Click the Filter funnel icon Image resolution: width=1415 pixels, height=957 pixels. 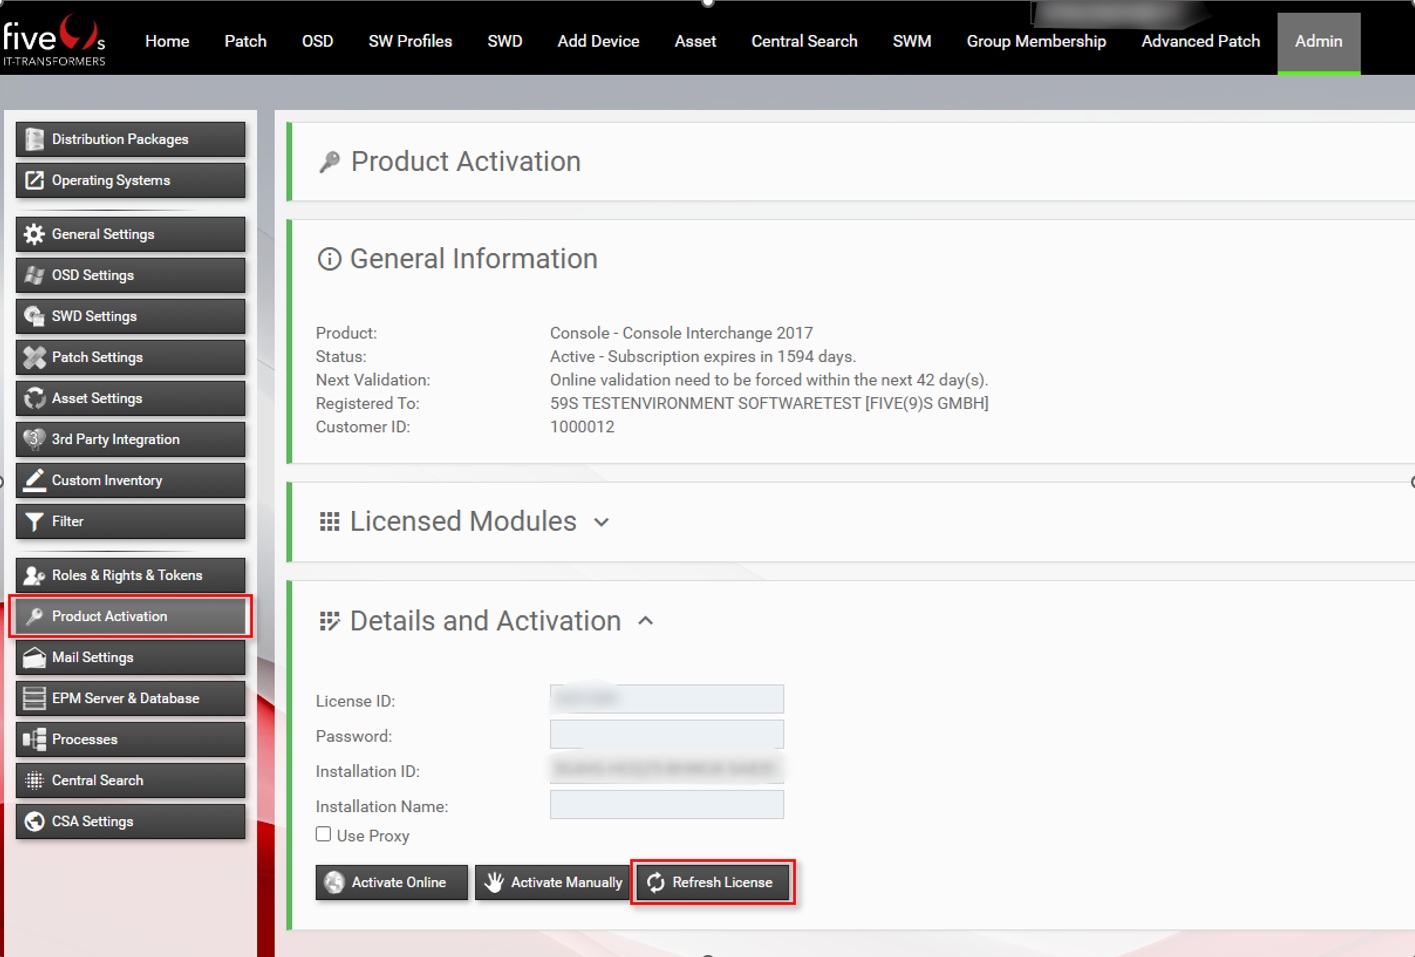click(x=34, y=521)
